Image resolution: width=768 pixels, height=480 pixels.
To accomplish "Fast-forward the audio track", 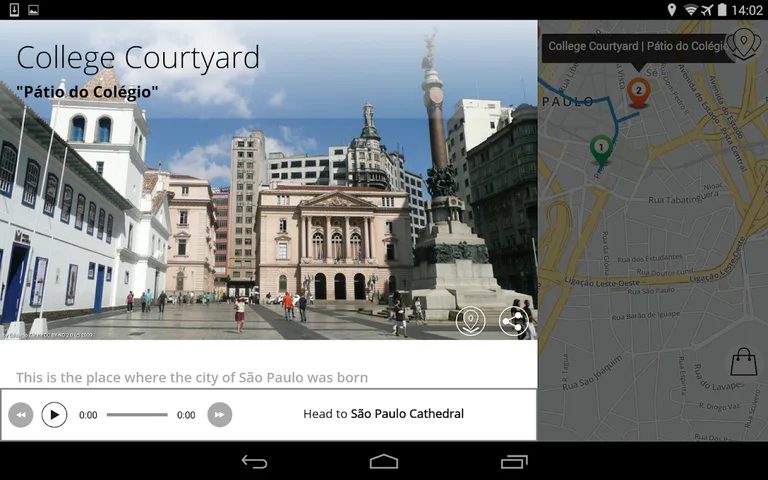I will coord(219,415).
